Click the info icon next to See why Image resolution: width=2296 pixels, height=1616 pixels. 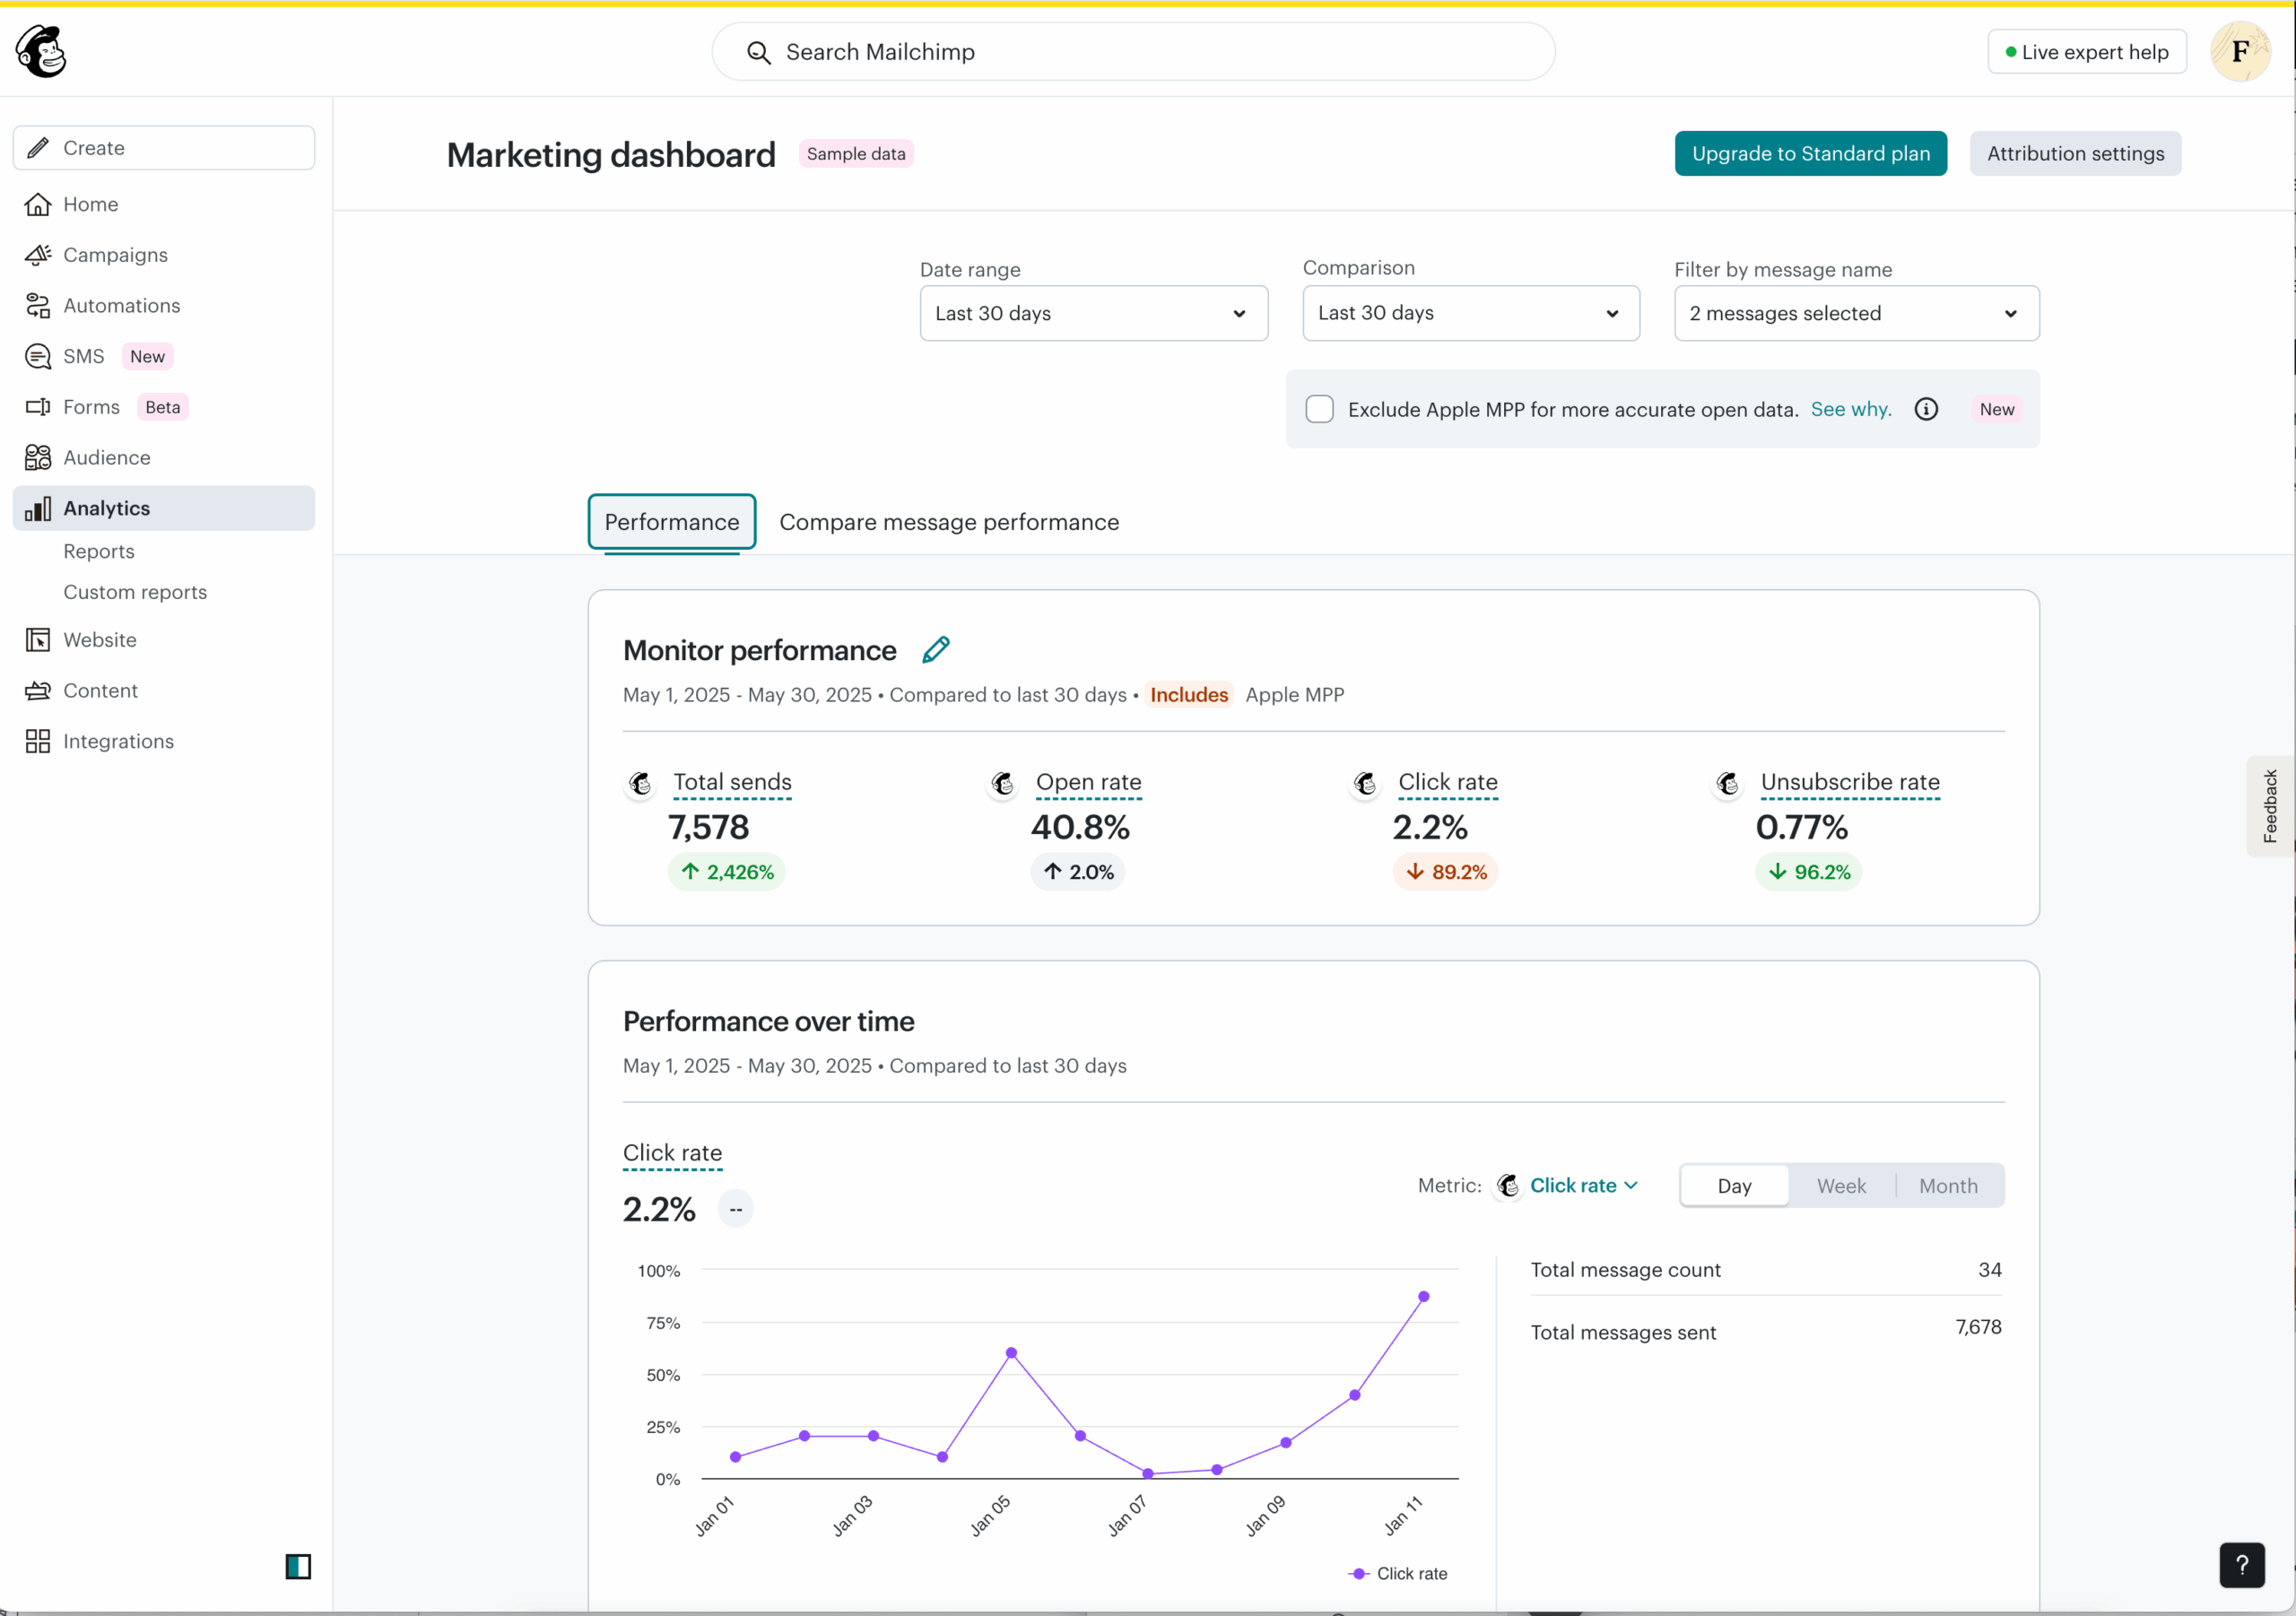point(1925,409)
